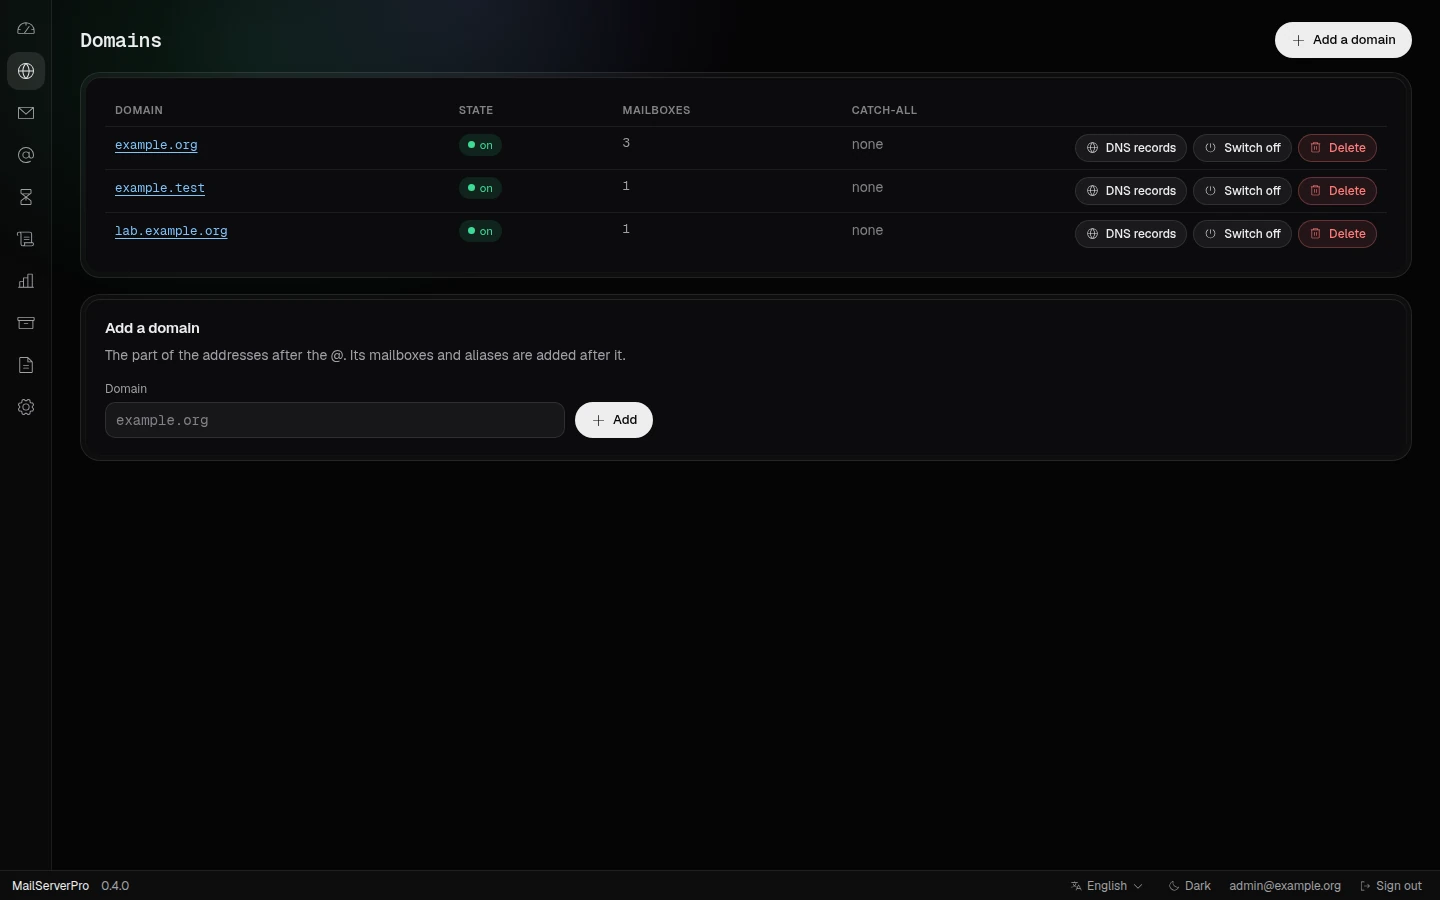Click the MailServerPro label in footer

pos(50,886)
